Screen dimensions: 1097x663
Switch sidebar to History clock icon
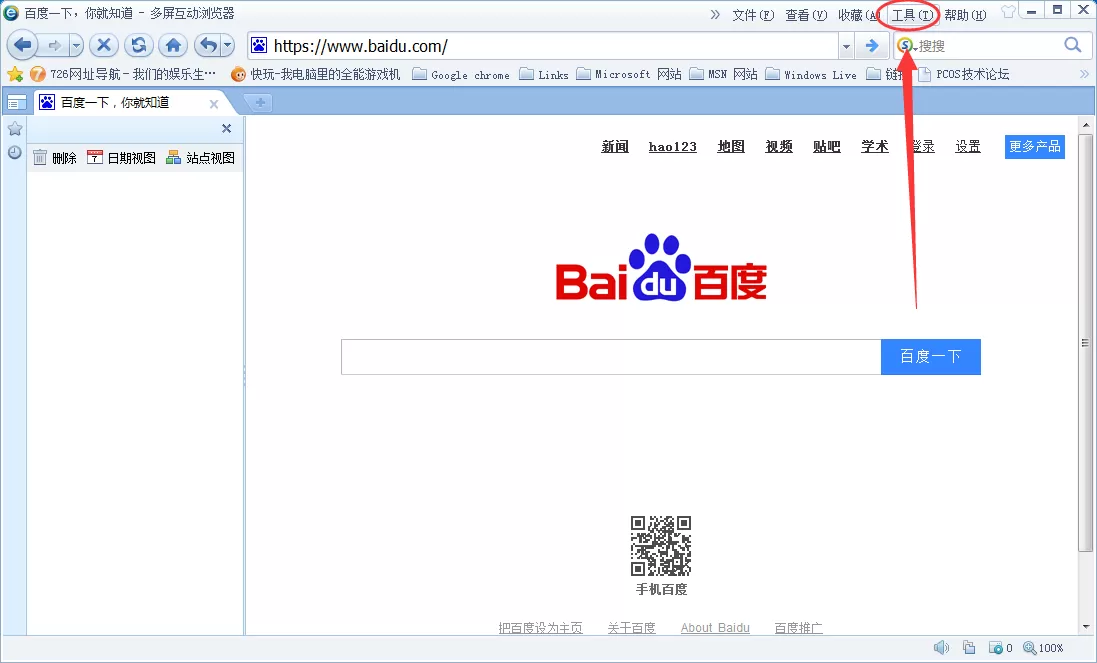[15, 152]
